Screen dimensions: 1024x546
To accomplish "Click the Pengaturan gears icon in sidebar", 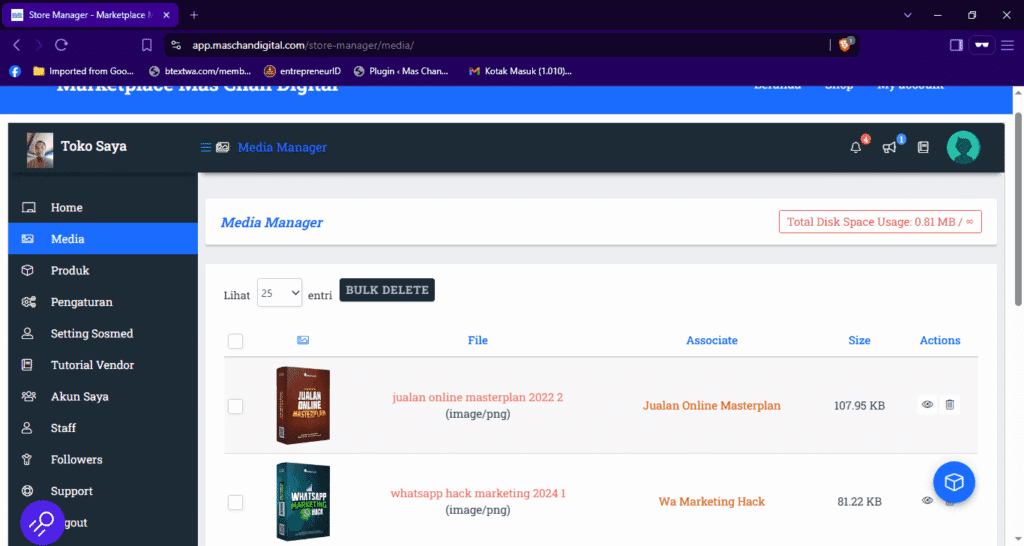I will [28, 302].
